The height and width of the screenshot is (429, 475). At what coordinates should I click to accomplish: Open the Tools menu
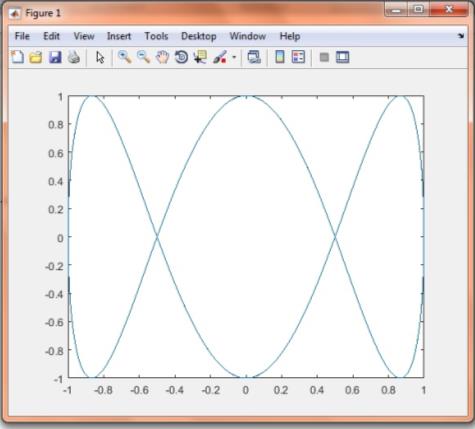(156, 36)
